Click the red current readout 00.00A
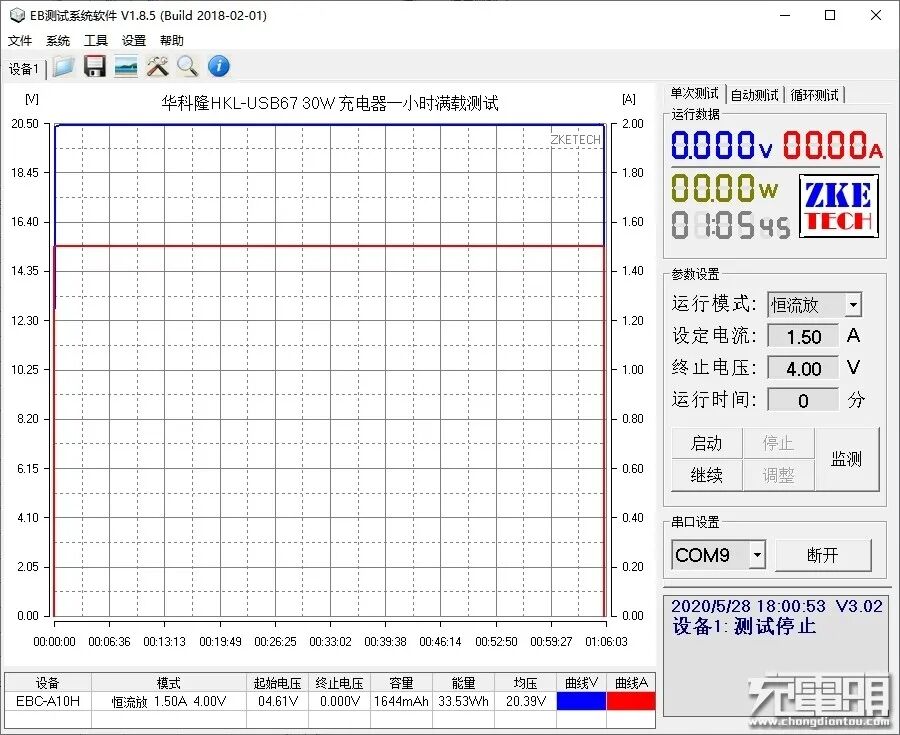Screen dimensions: 900x735 click(833, 145)
